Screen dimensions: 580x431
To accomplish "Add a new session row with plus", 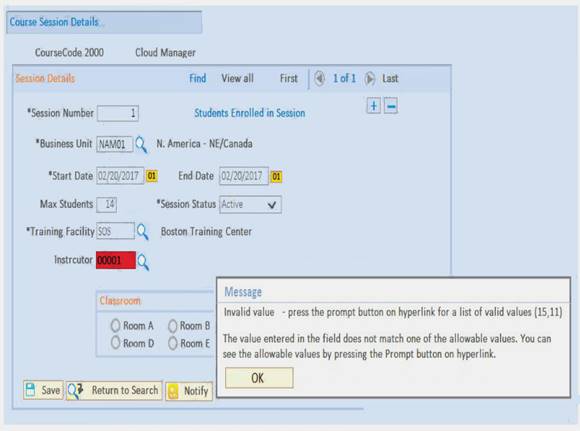I will pos(374,106).
